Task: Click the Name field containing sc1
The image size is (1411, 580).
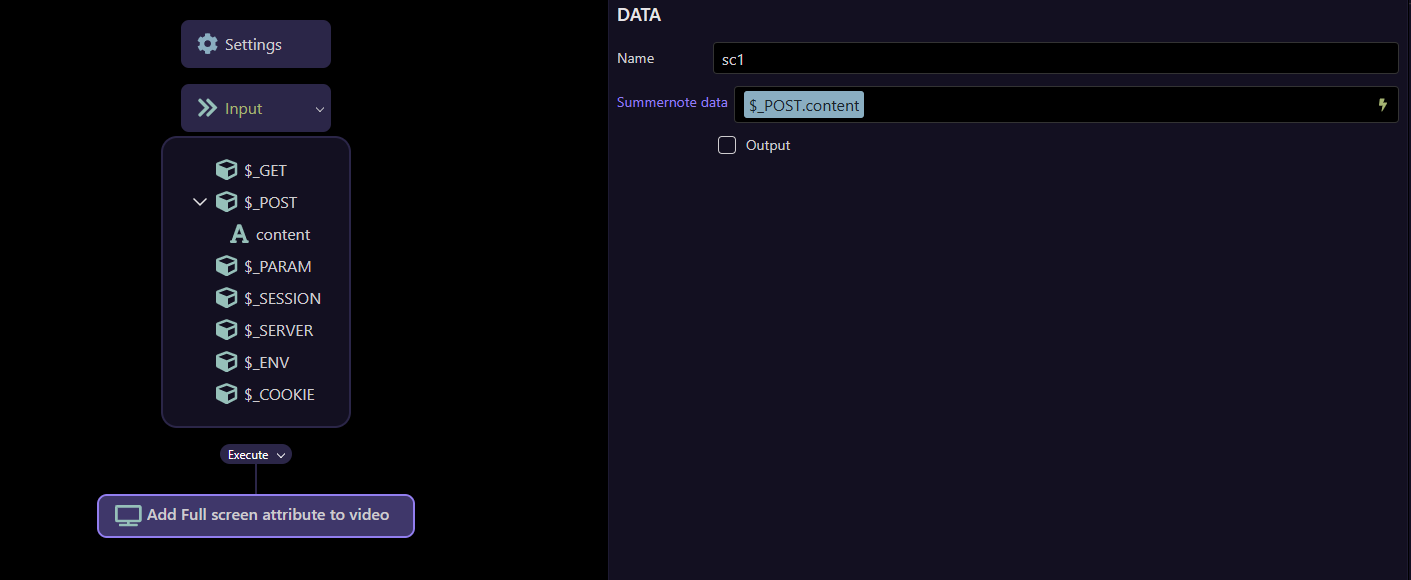Action: pos(1055,59)
